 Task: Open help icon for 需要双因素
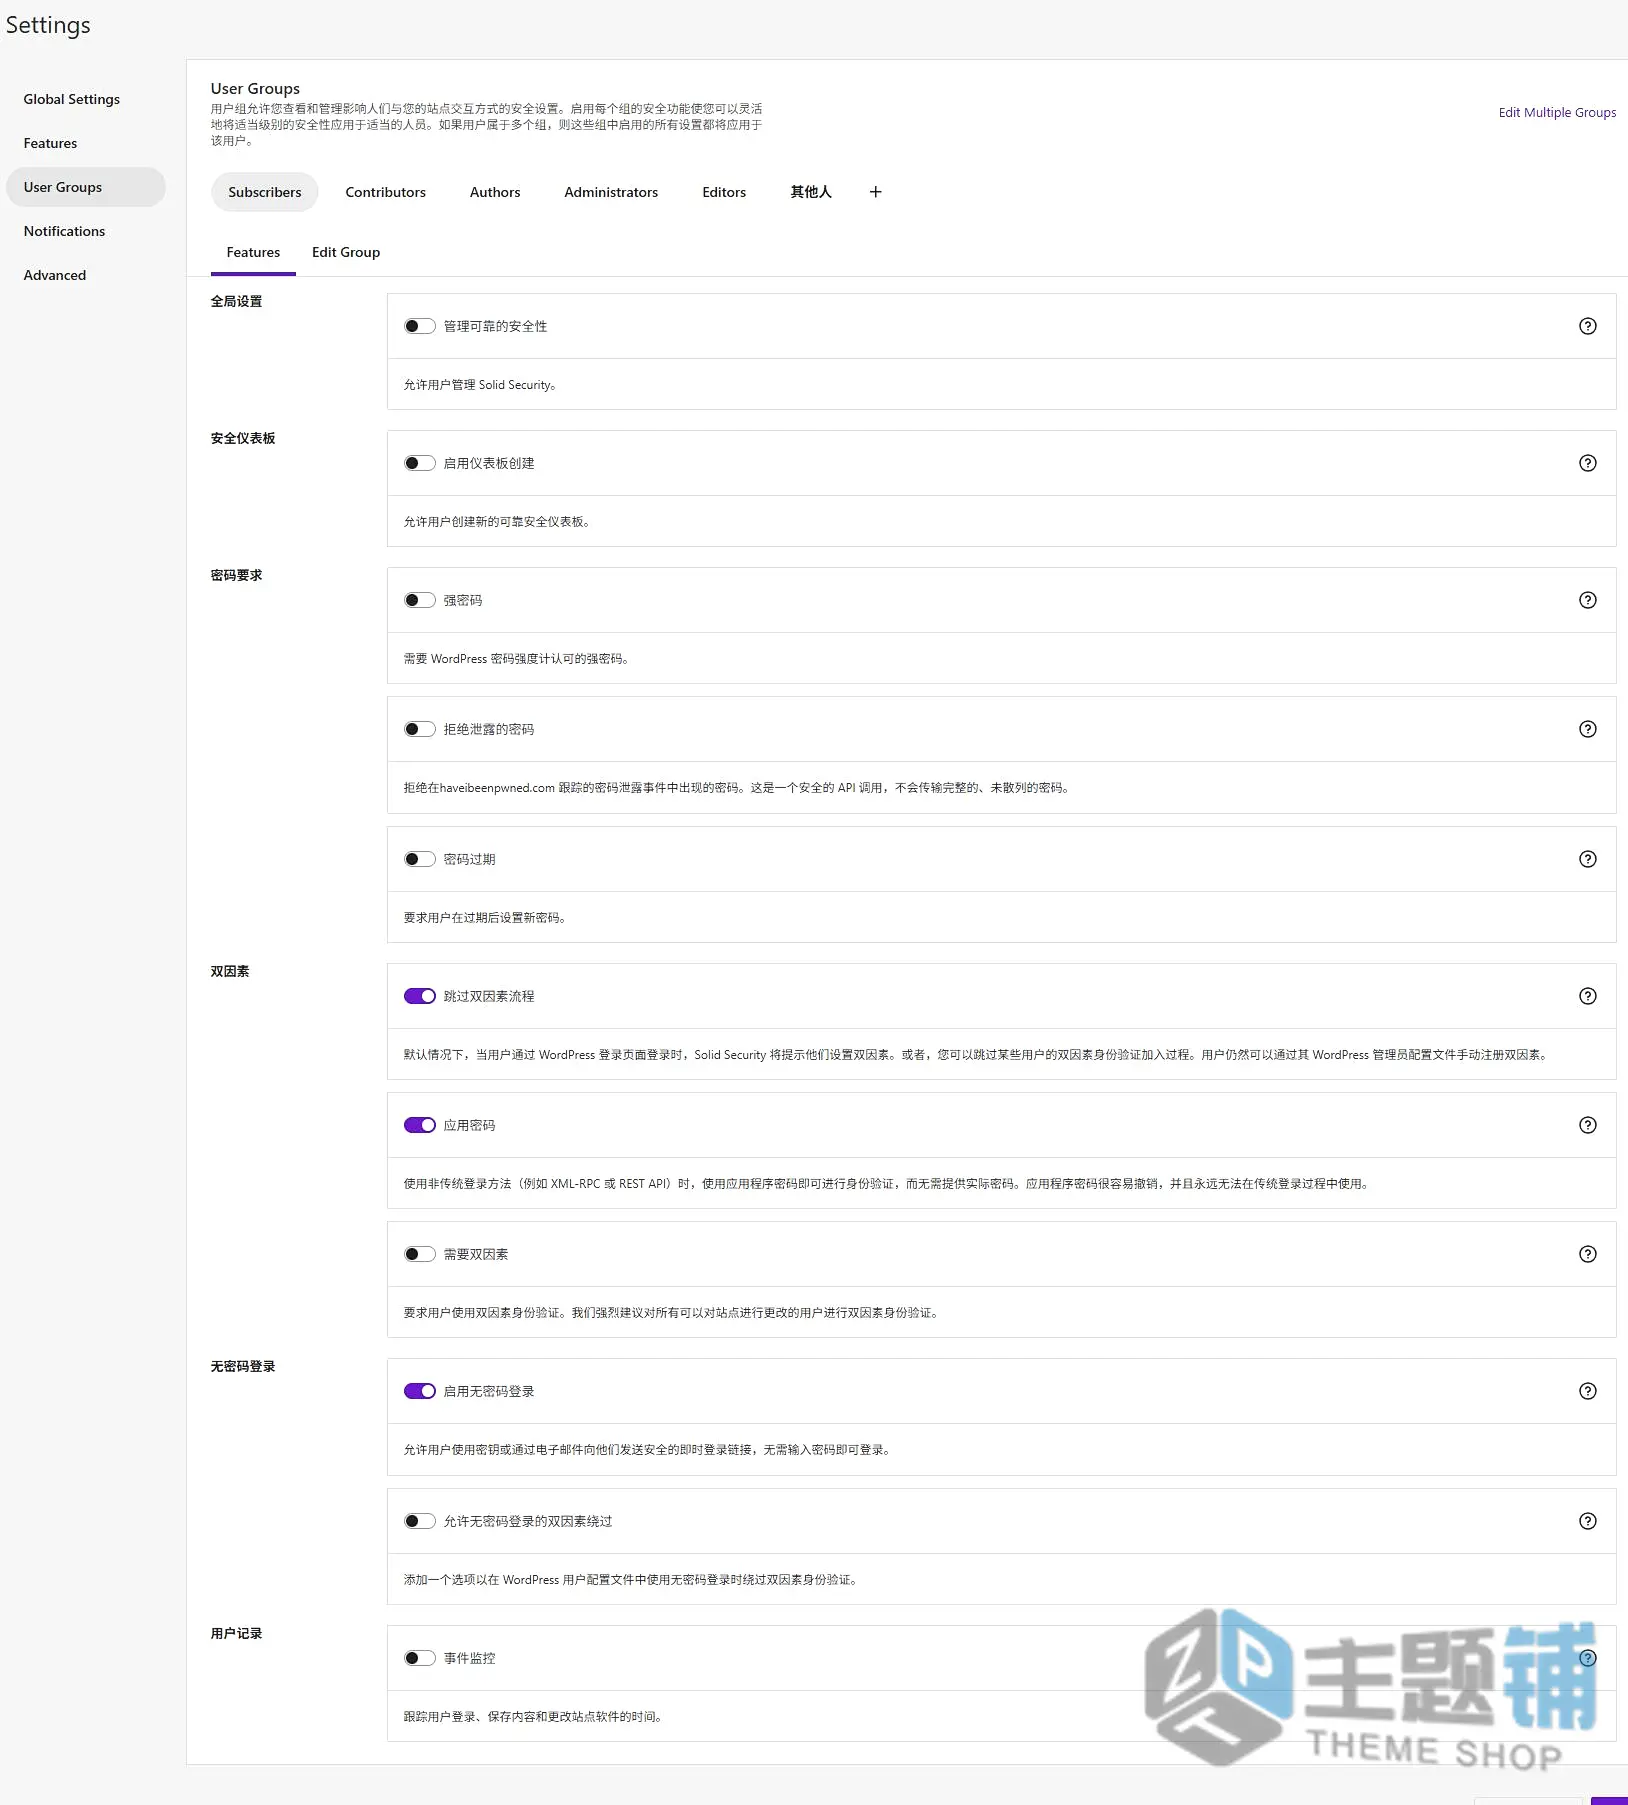1587,1254
